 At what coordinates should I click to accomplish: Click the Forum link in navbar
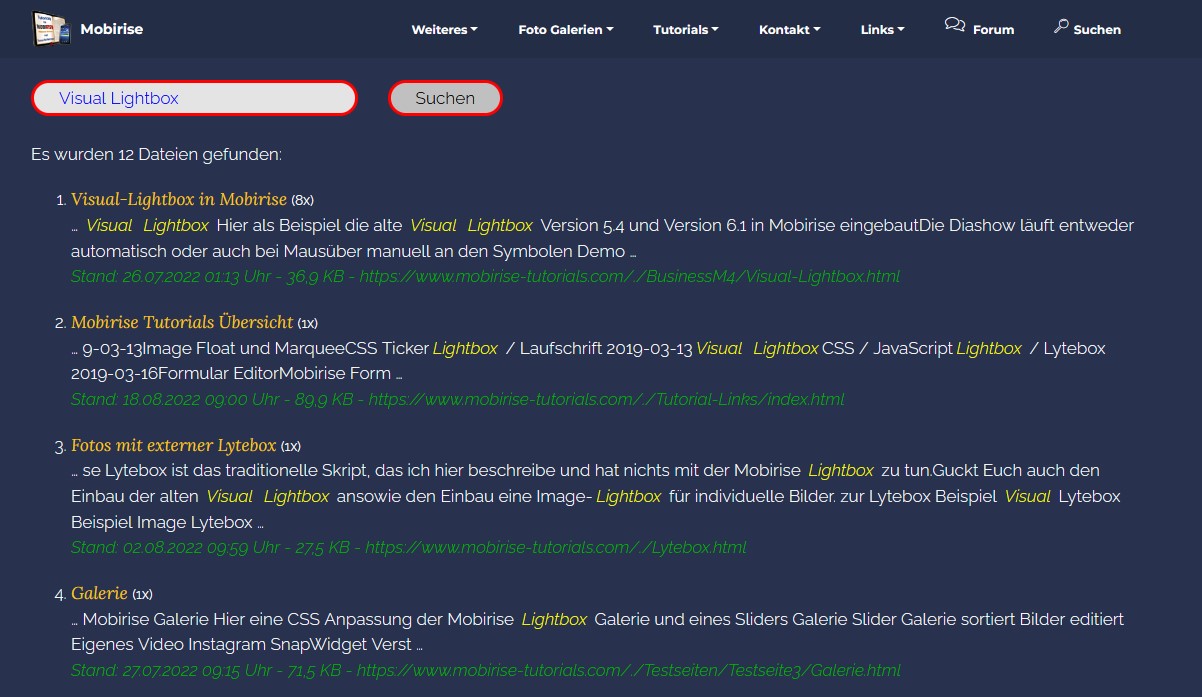tap(993, 30)
